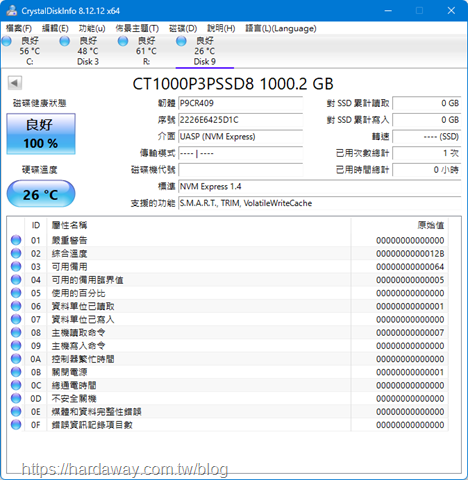The height and width of the screenshot is (480, 468).
Task: Click the status orb for Disk 3
Action: click(64, 41)
